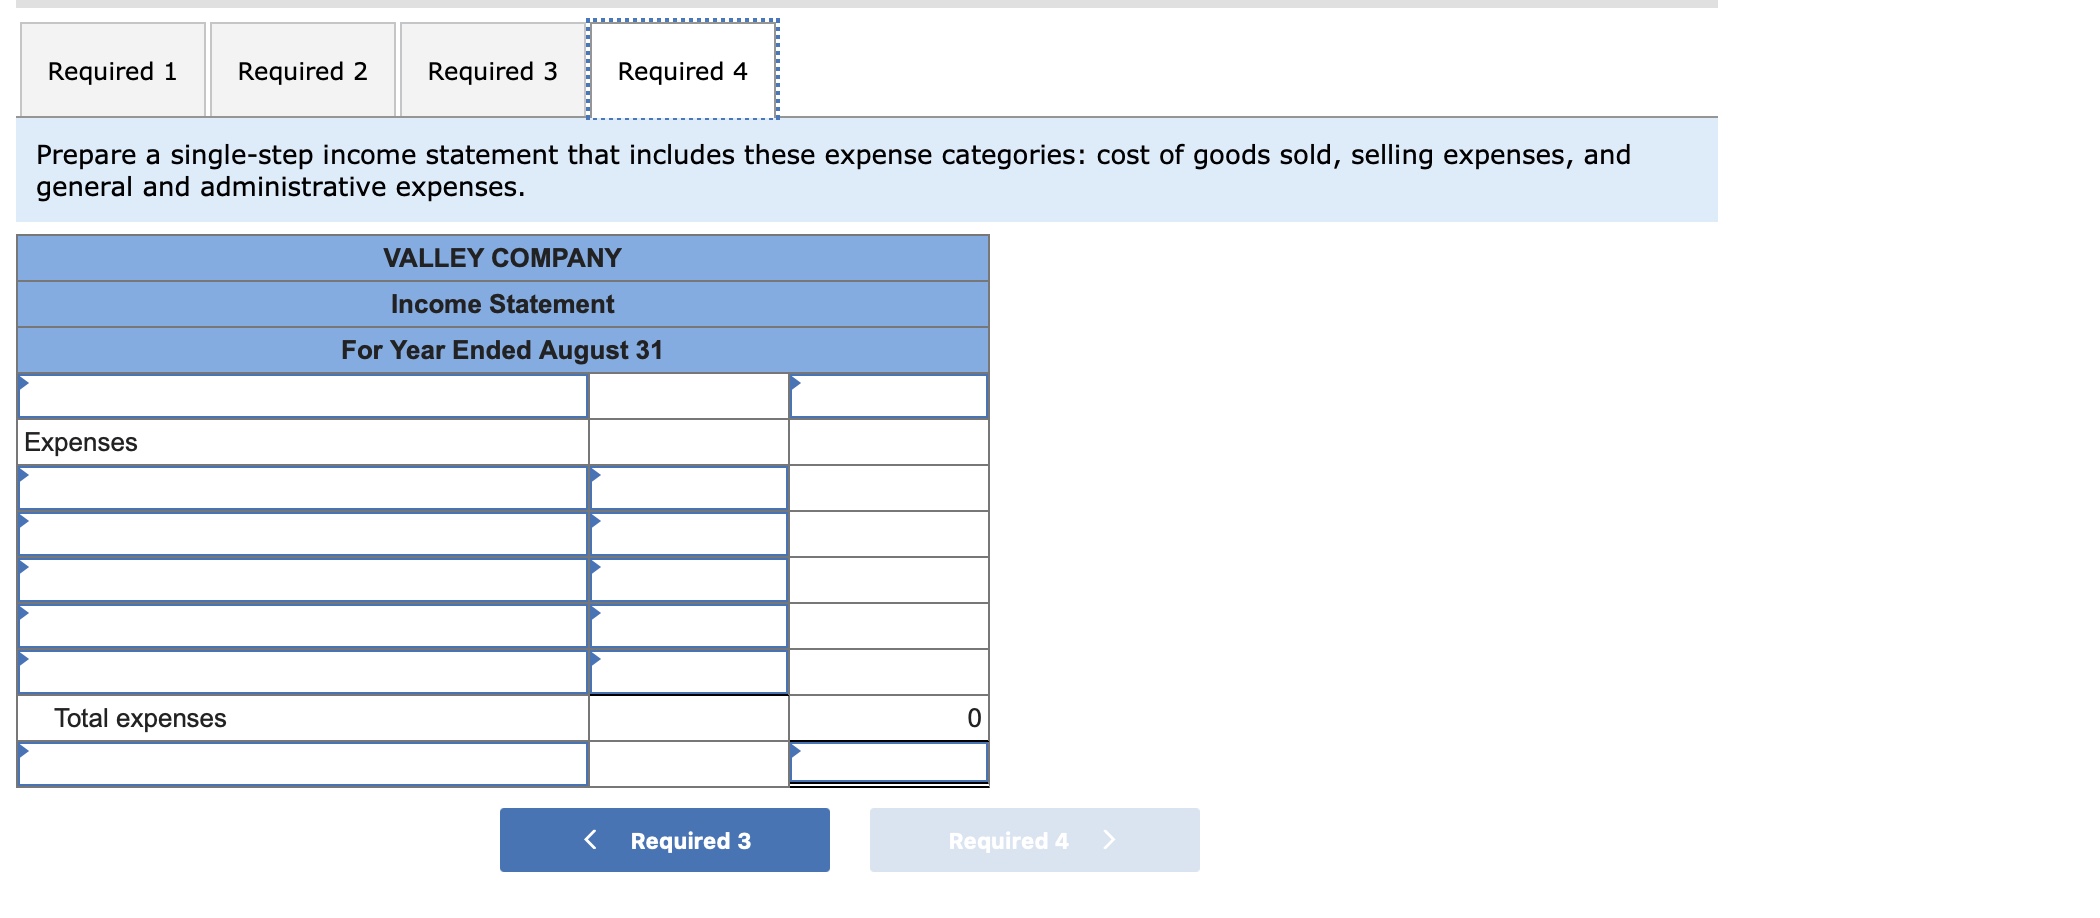2100x918 pixels.
Task: Open the revenue account dropdown below the statement heading
Action: (x=300, y=396)
